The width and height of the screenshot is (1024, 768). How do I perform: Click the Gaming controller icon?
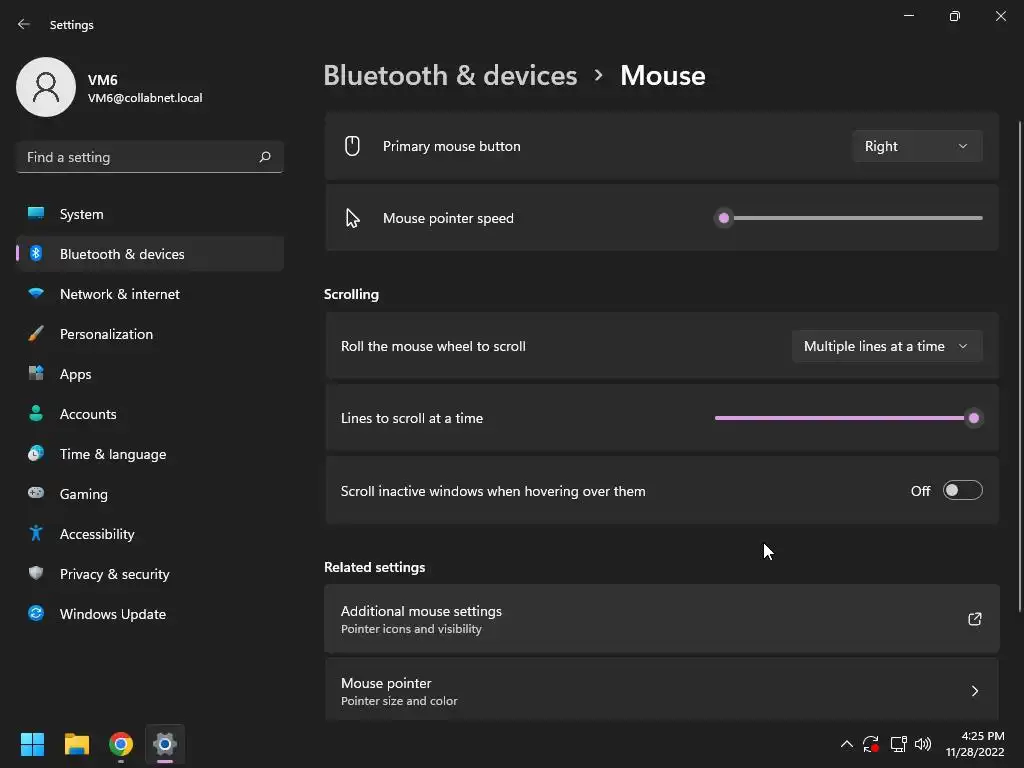click(x=36, y=493)
